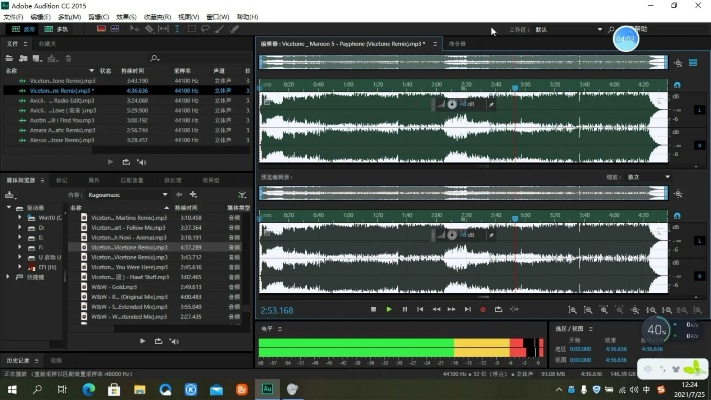This screenshot has height=400, width=711.
Task: Click the red Record button
Action: pyautogui.click(x=483, y=309)
